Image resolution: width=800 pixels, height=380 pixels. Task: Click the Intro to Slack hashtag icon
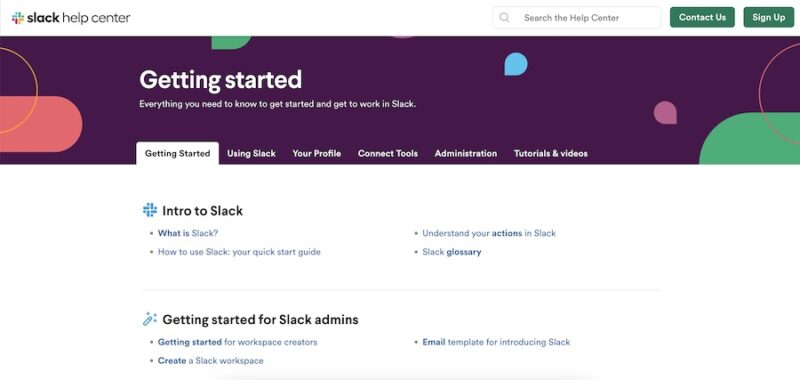(149, 210)
